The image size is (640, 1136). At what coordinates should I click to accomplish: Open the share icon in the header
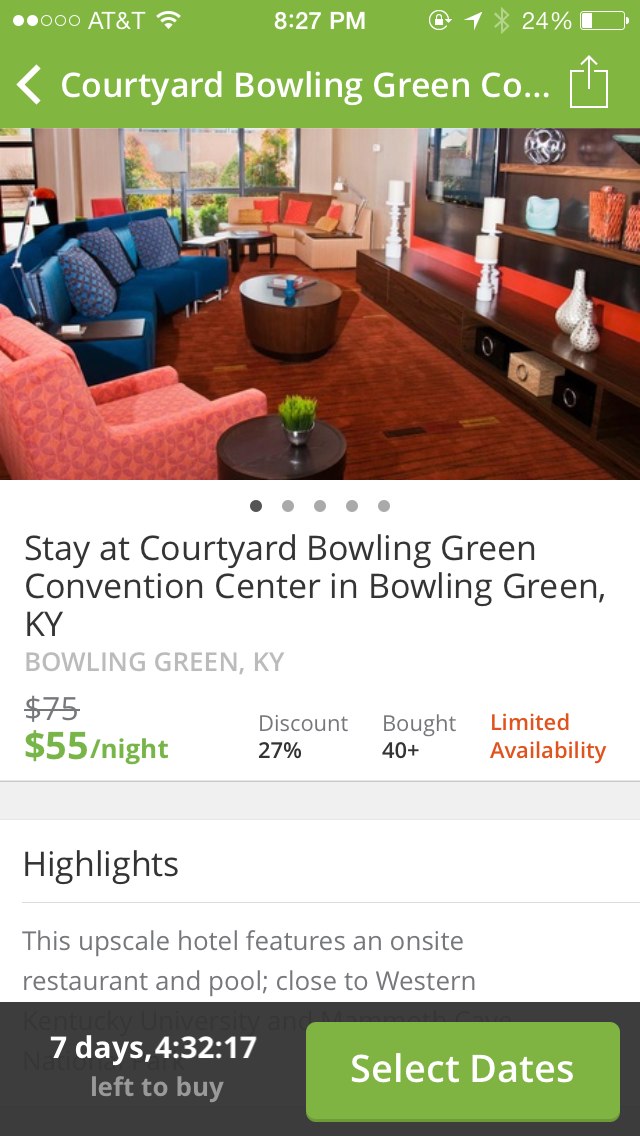(589, 82)
